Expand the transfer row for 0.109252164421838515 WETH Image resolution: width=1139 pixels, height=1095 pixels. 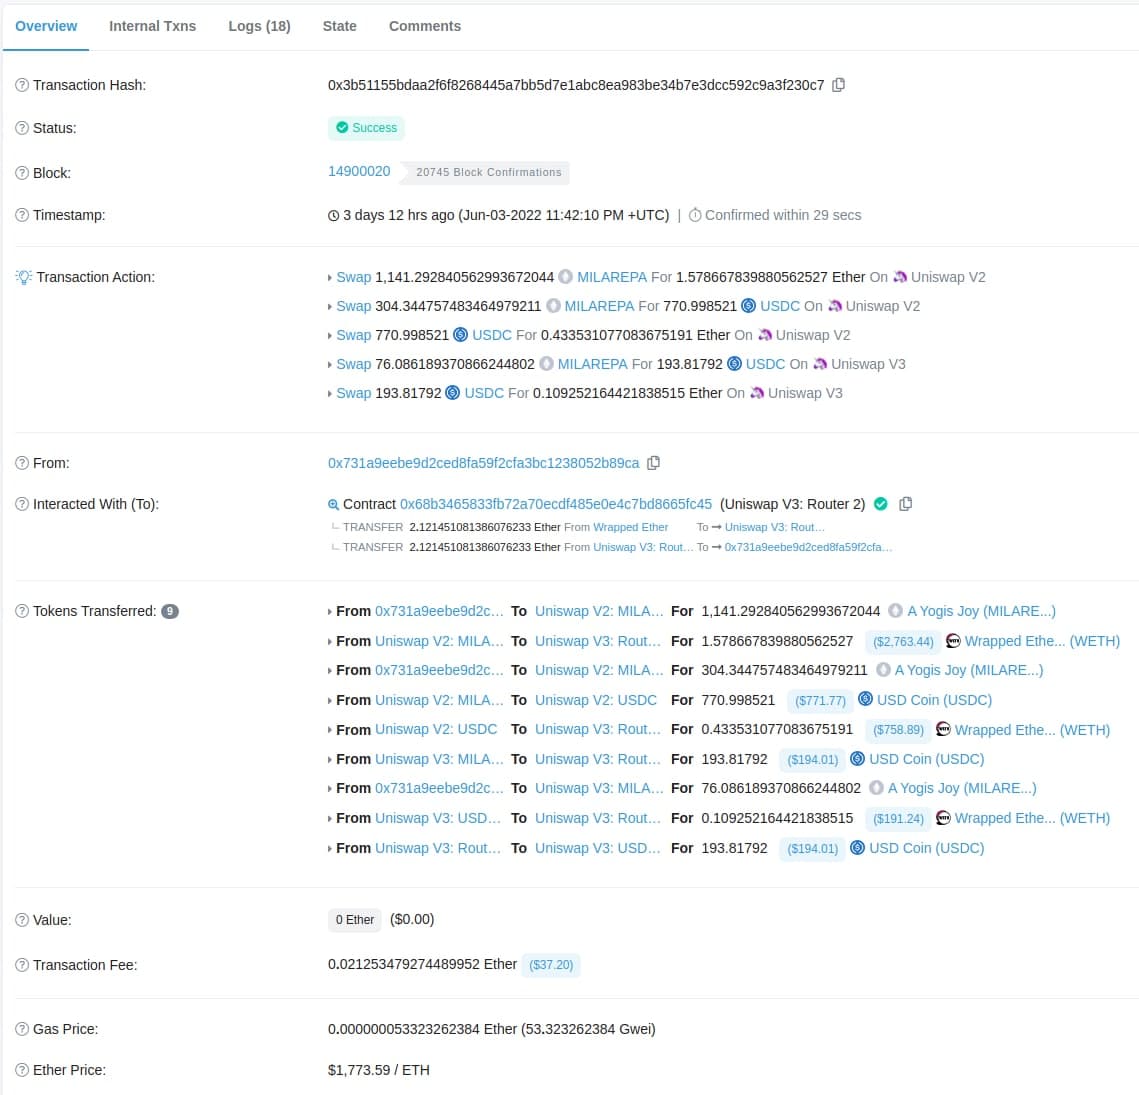pyautogui.click(x=330, y=819)
